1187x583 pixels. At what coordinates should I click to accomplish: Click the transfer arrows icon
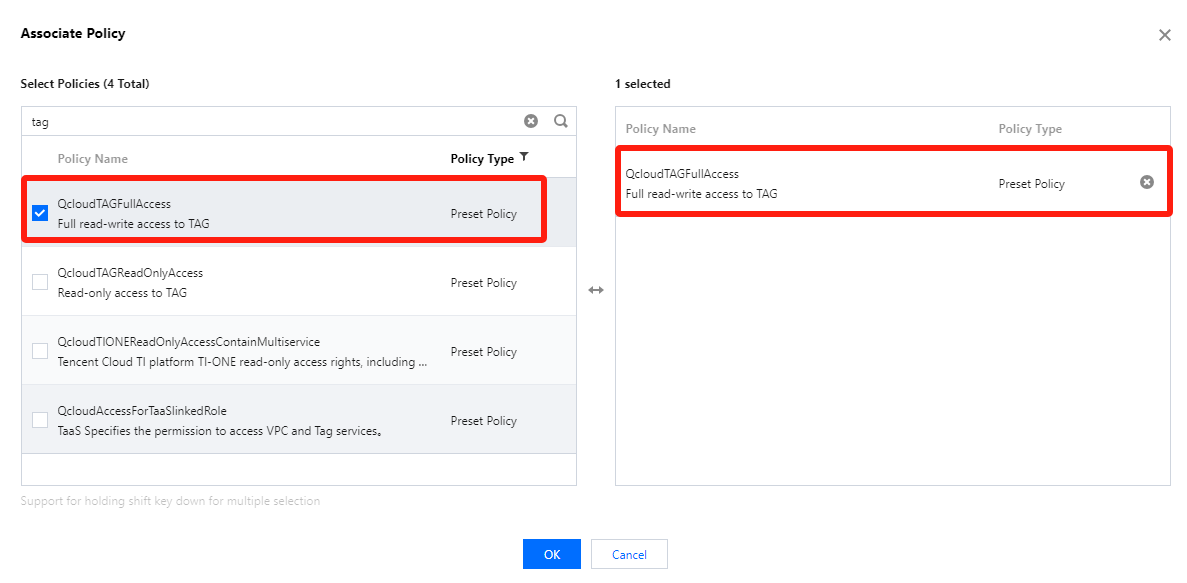coord(596,290)
